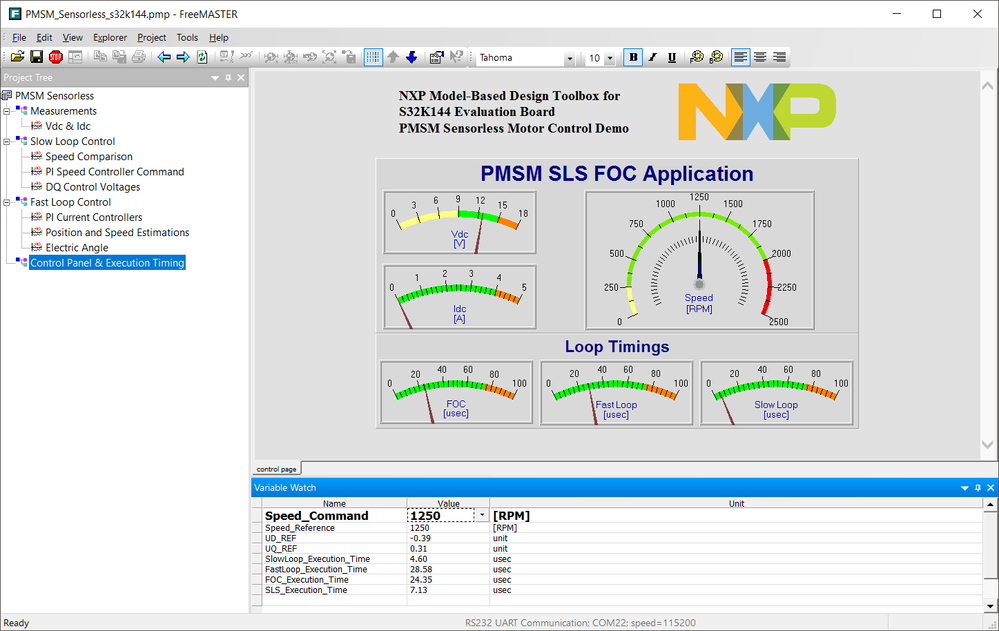The image size is (999, 631).
Task: Select the DQ Control Voltages item
Action: [93, 187]
